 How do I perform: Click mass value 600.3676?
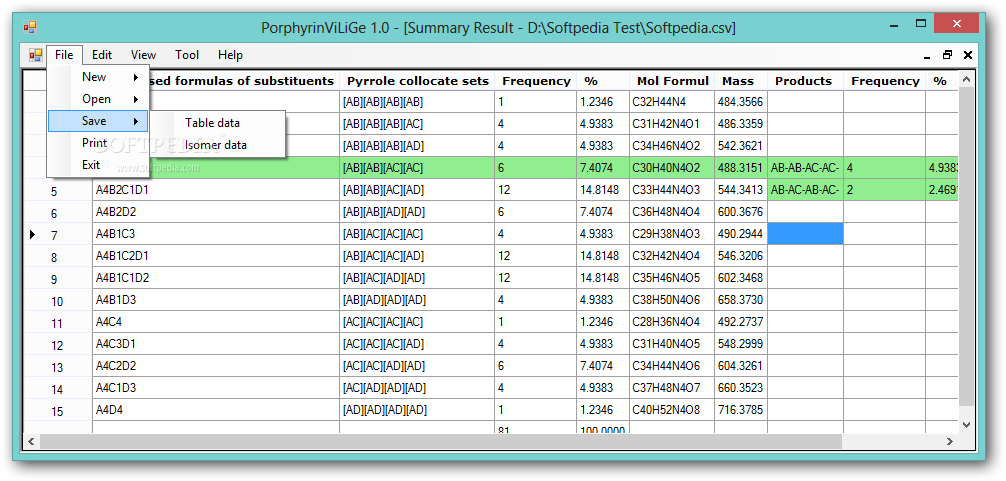(741, 212)
